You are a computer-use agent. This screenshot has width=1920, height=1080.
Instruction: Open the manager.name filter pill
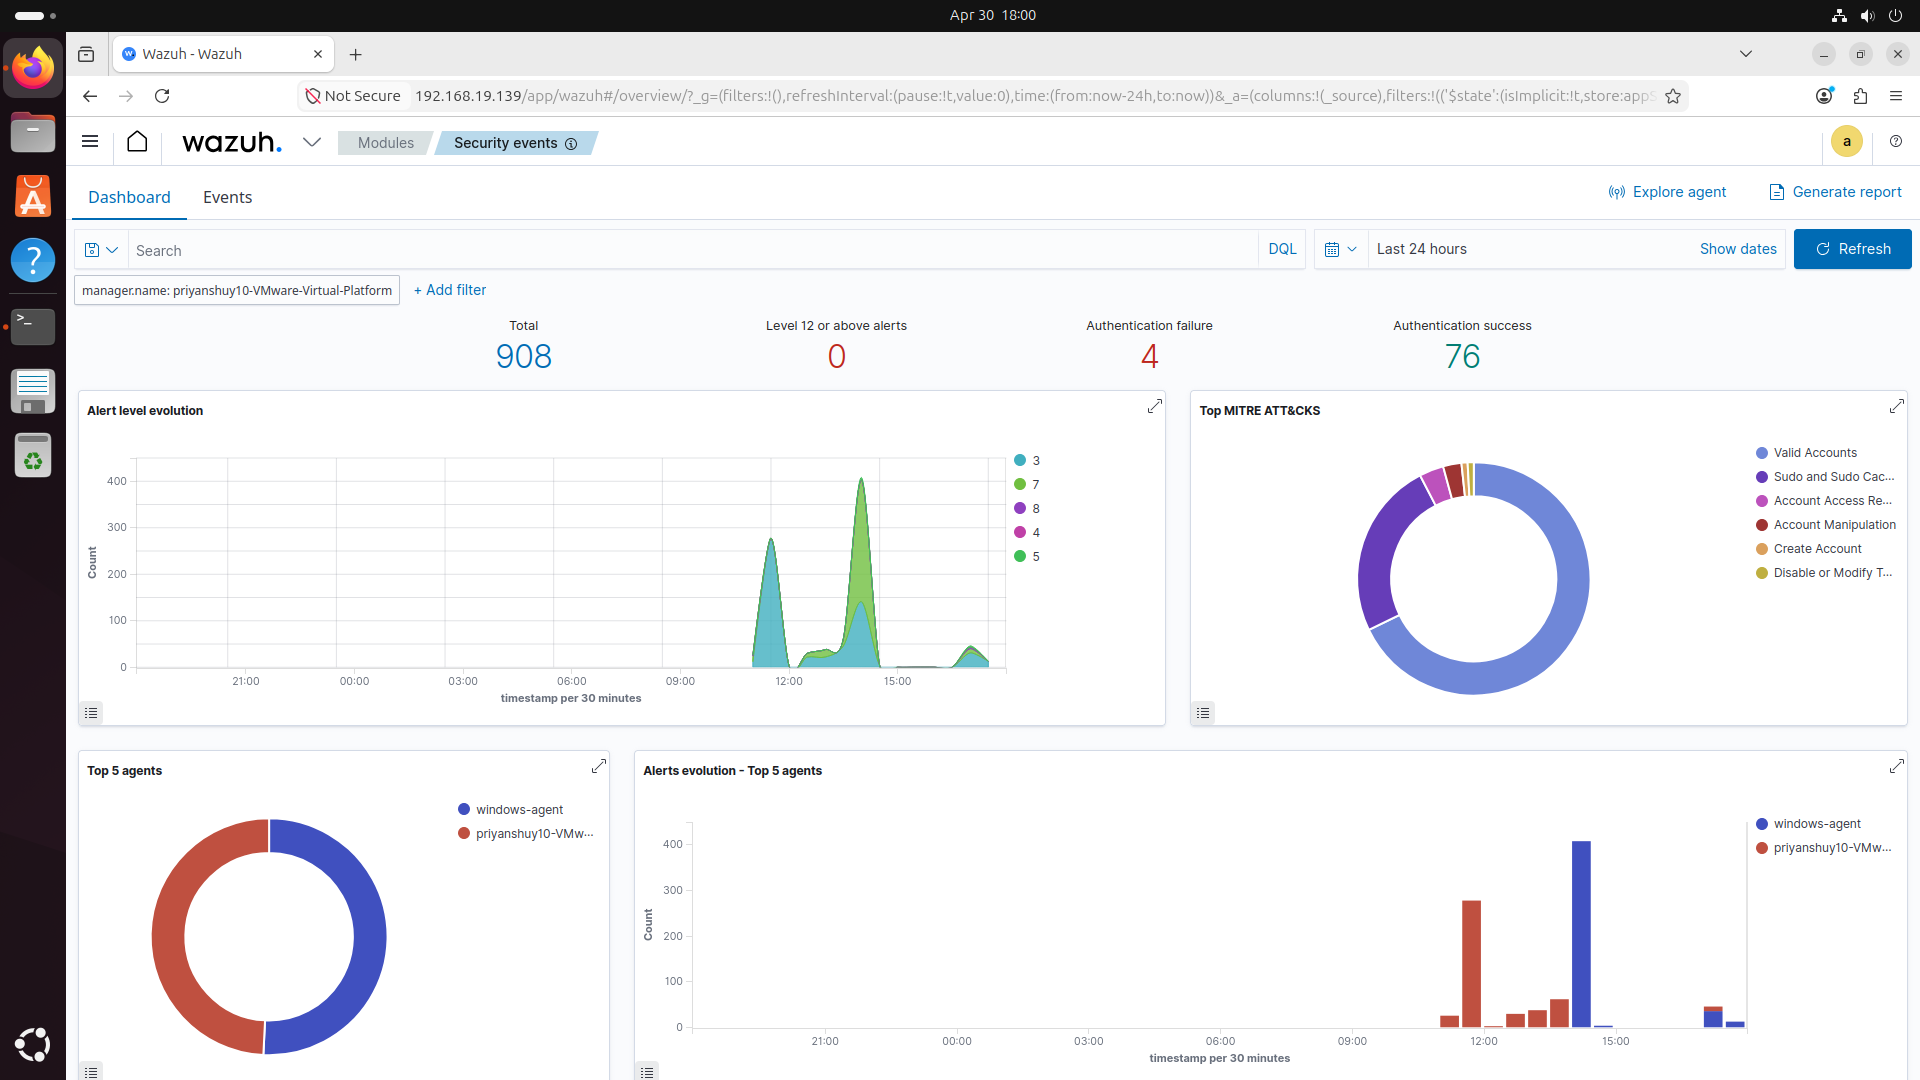(x=237, y=290)
